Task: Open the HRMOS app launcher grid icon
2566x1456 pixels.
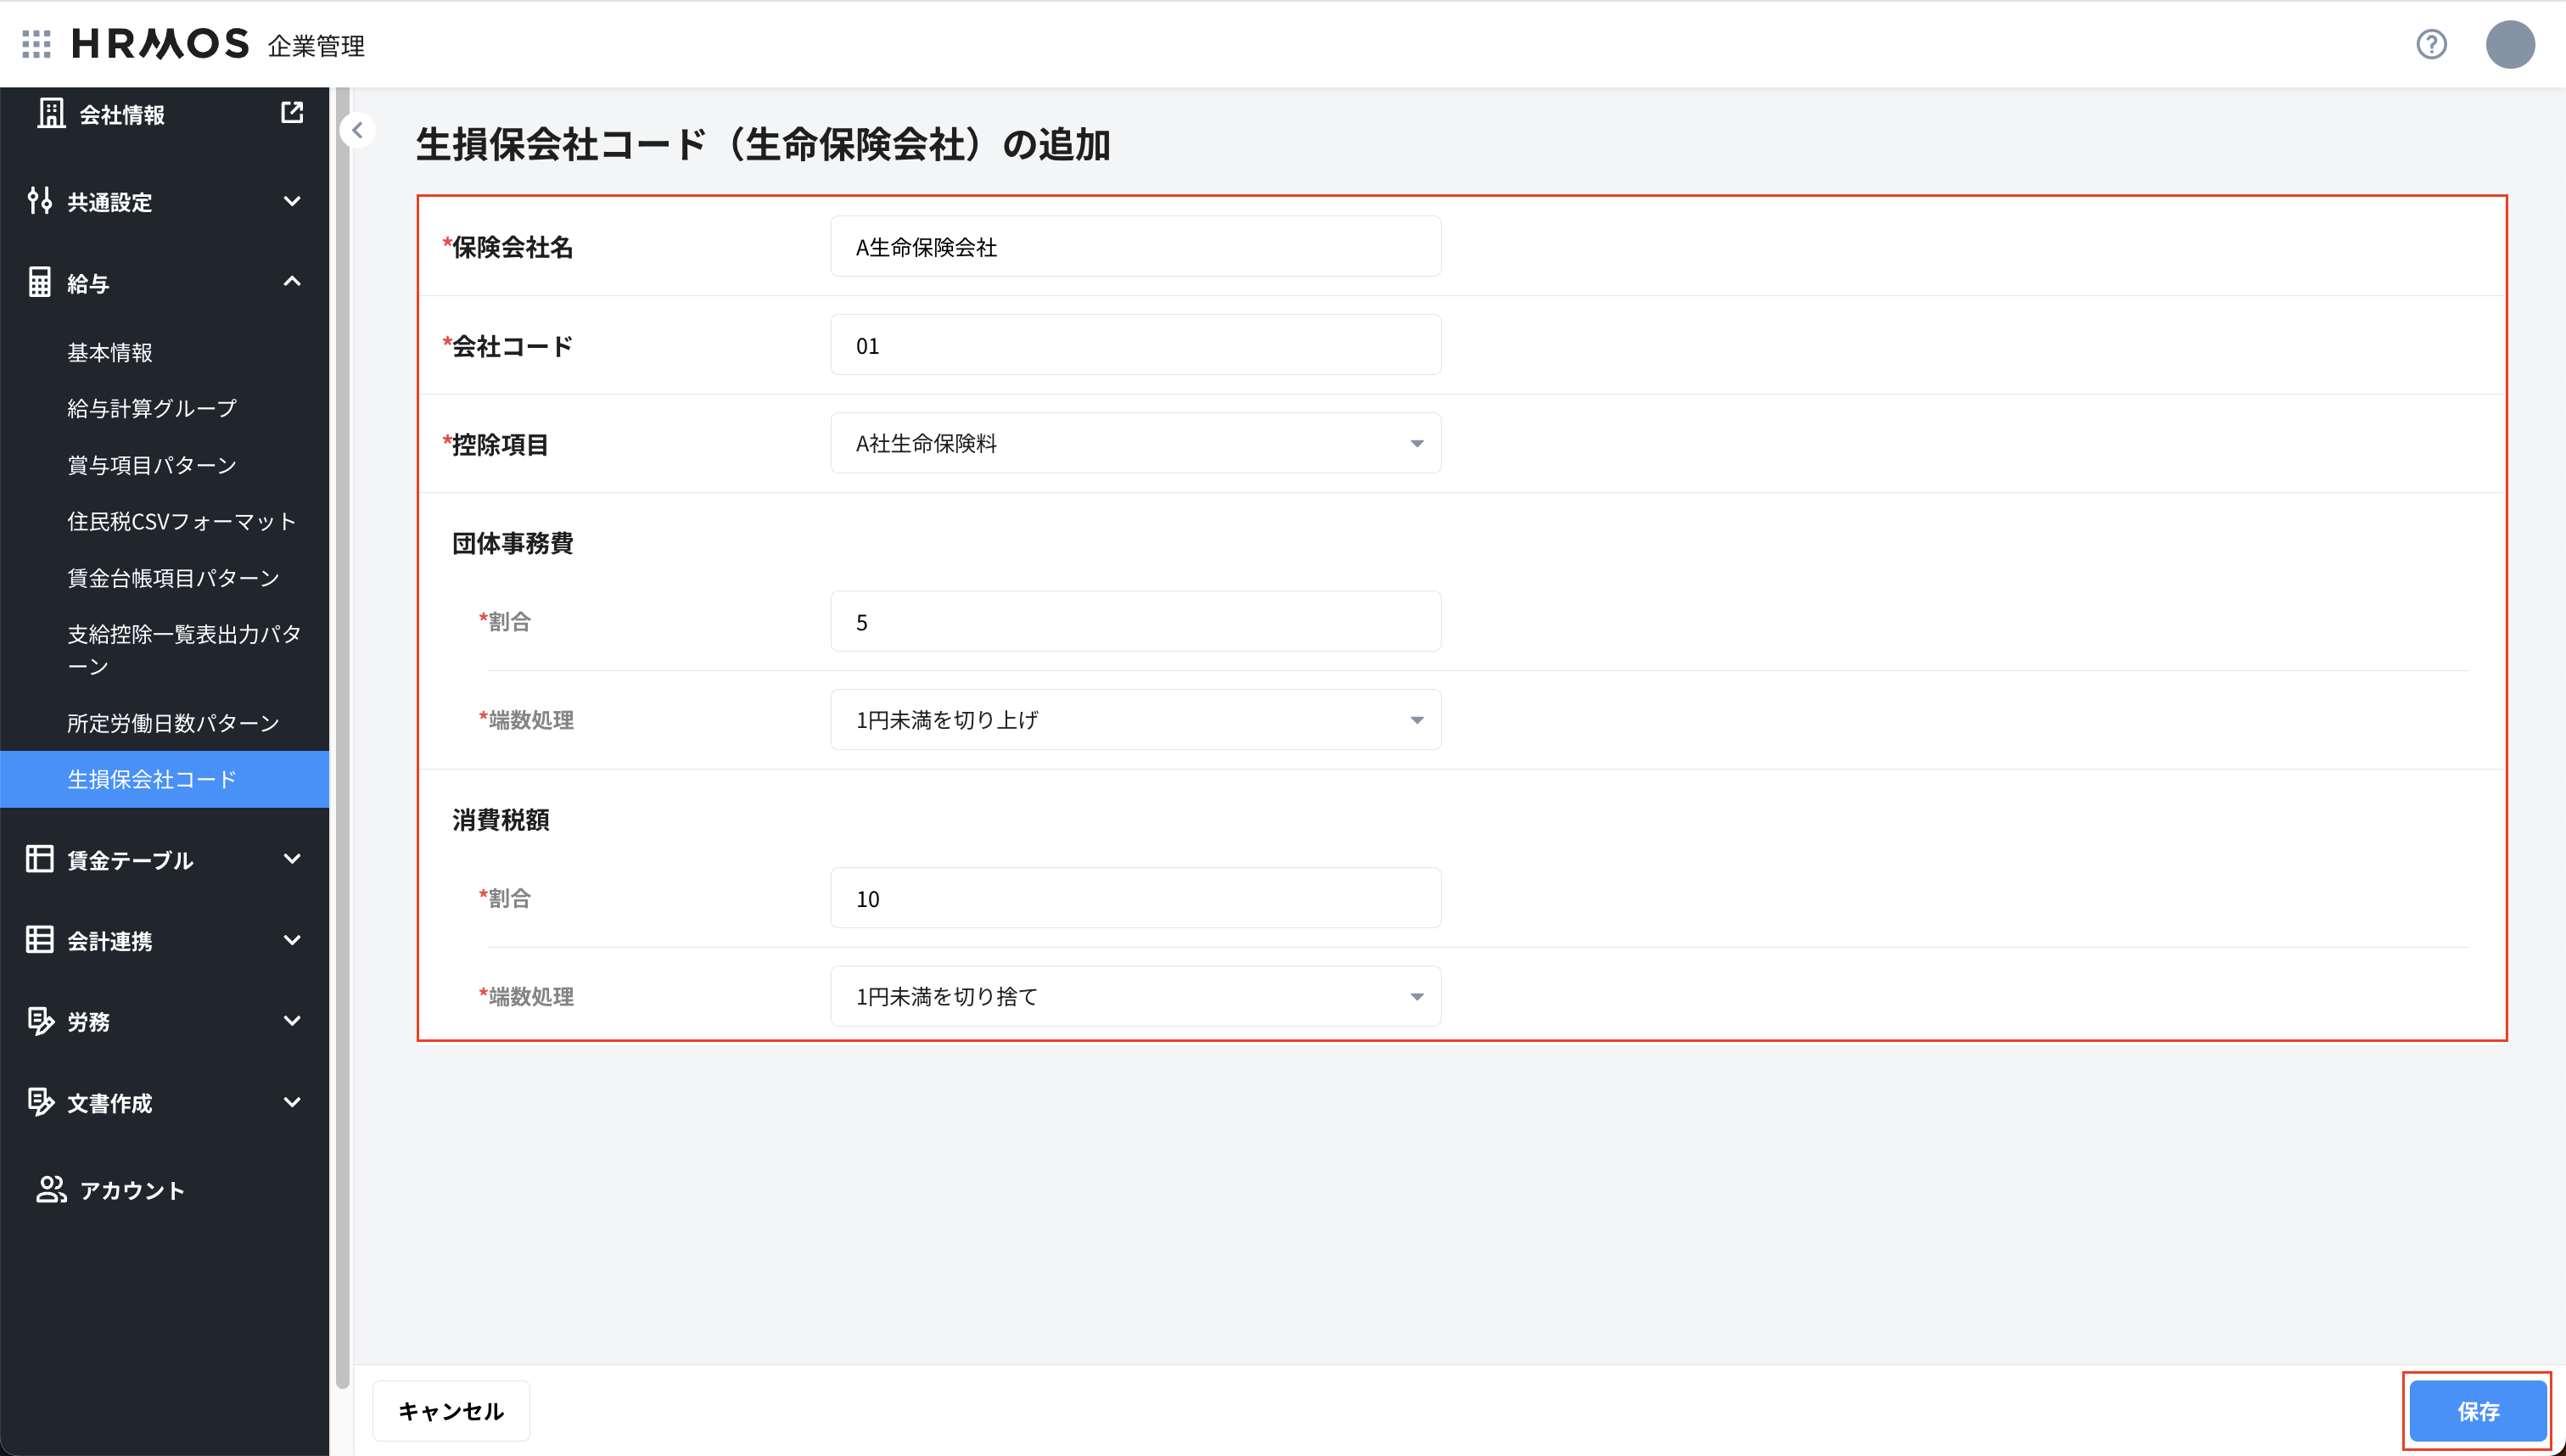Action: [36, 44]
